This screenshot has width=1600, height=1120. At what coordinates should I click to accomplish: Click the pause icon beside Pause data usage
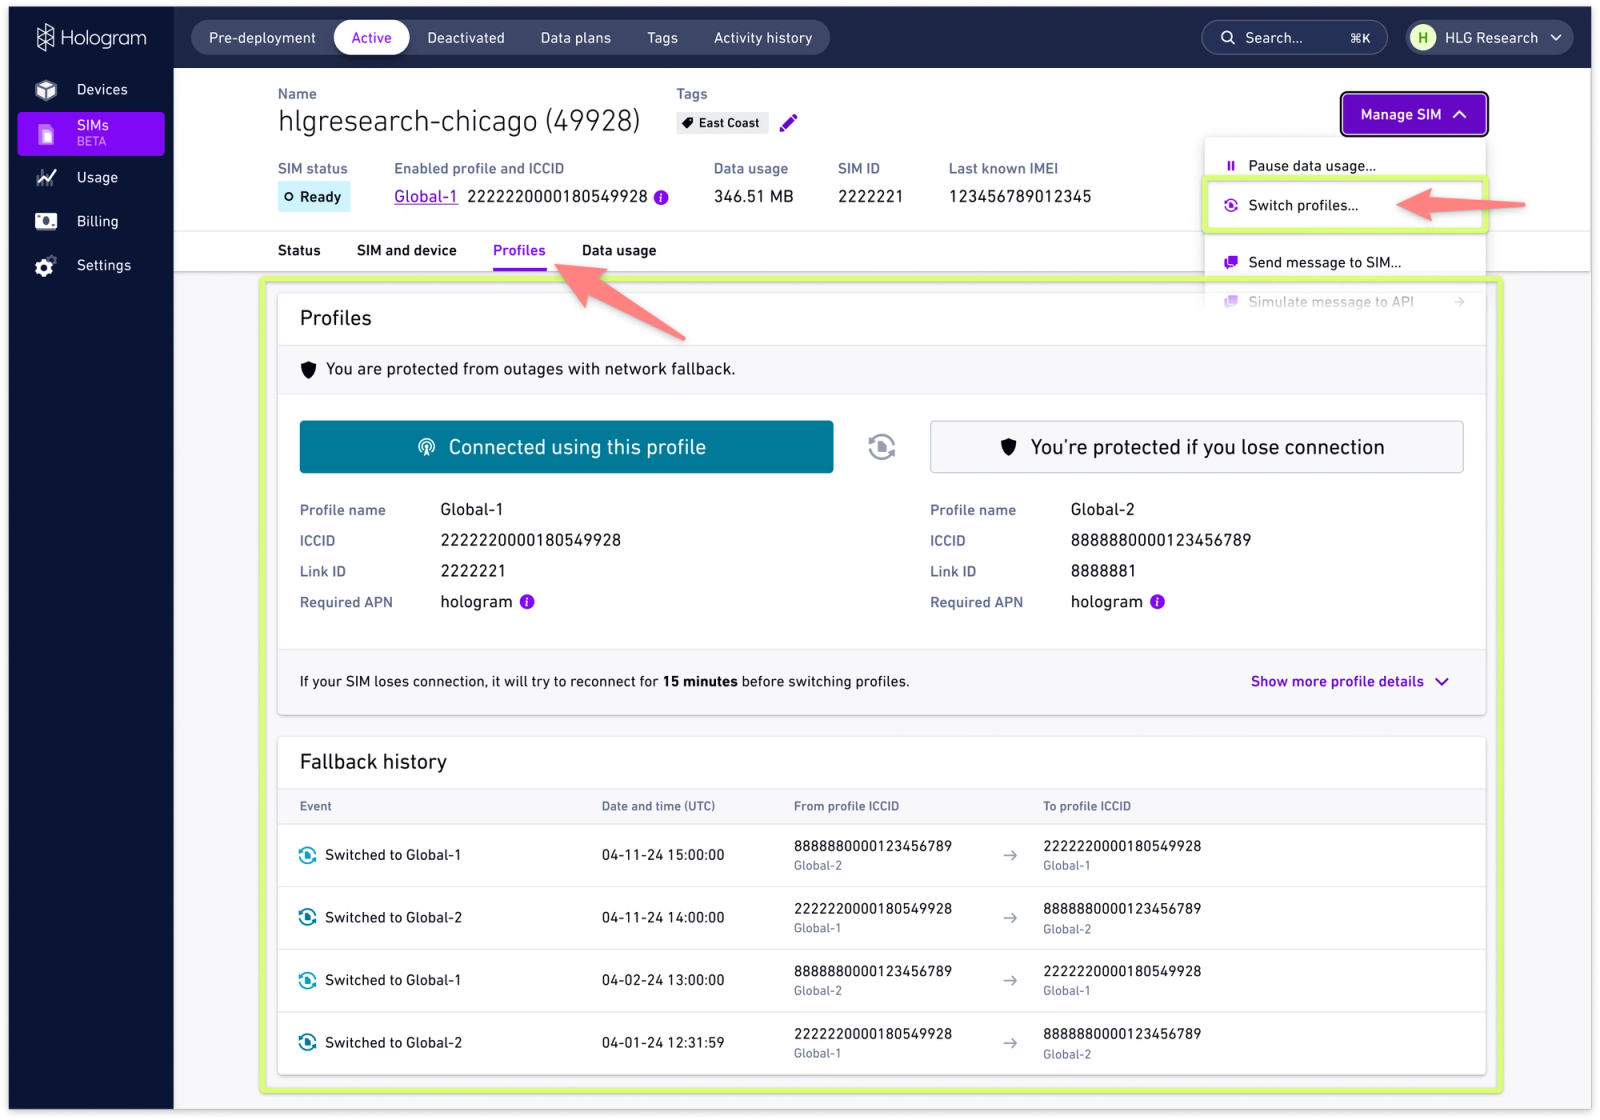(x=1231, y=166)
